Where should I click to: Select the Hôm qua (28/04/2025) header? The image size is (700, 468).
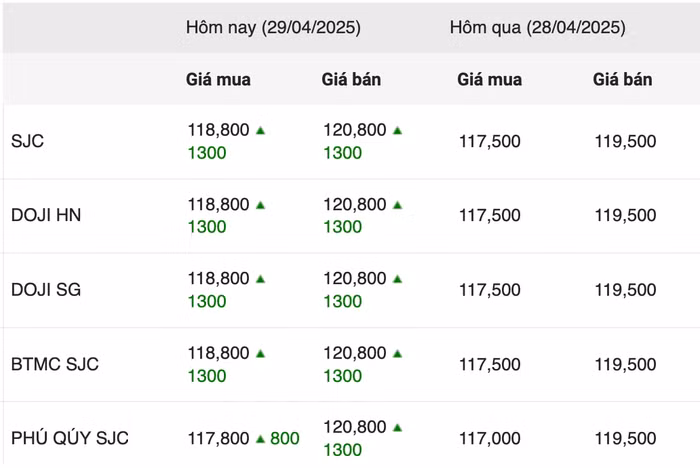537,28
